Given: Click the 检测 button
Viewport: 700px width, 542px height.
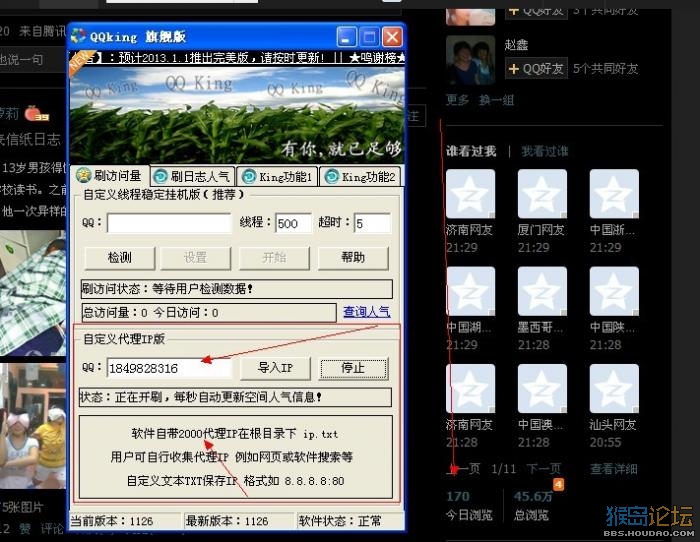Looking at the screenshot, I should [120, 258].
